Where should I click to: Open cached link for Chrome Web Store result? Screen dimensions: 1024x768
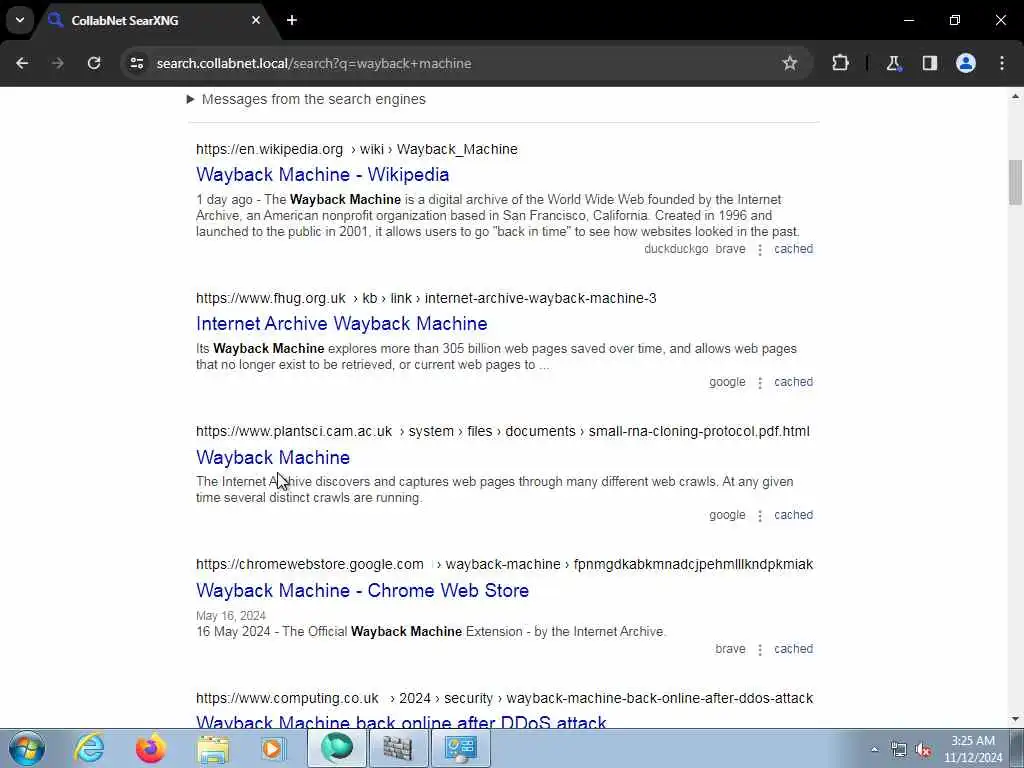pyautogui.click(x=793, y=648)
